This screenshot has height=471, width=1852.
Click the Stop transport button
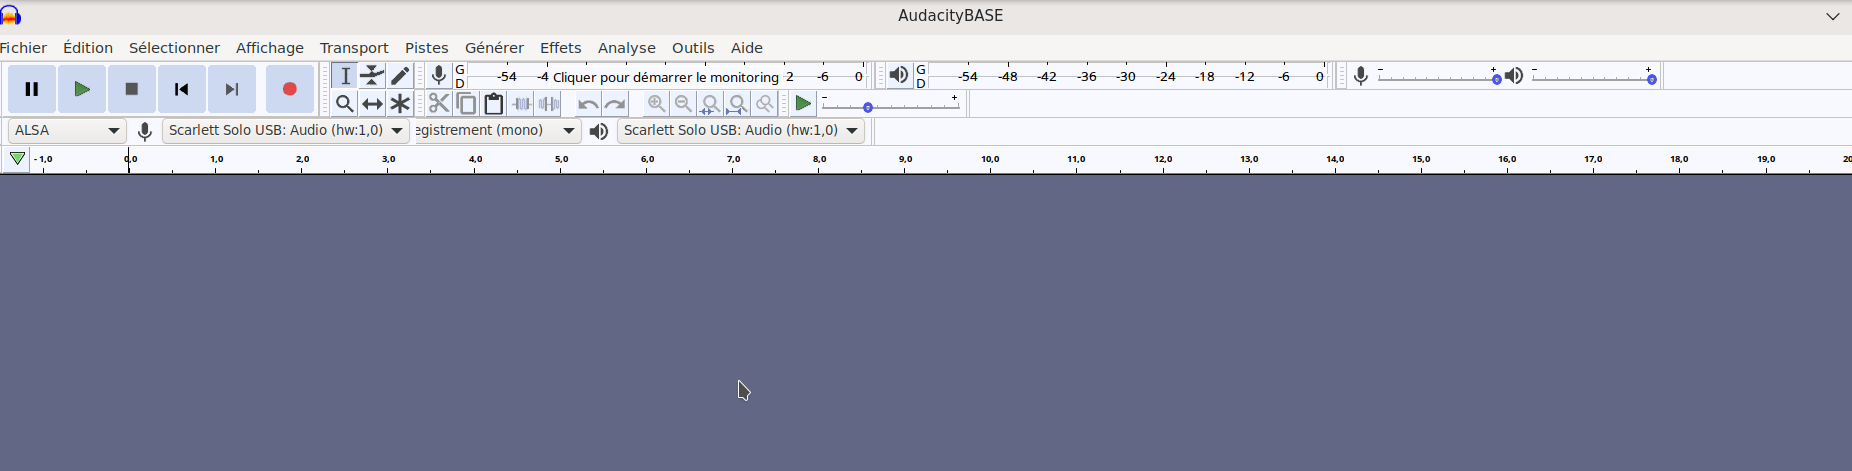click(x=132, y=89)
